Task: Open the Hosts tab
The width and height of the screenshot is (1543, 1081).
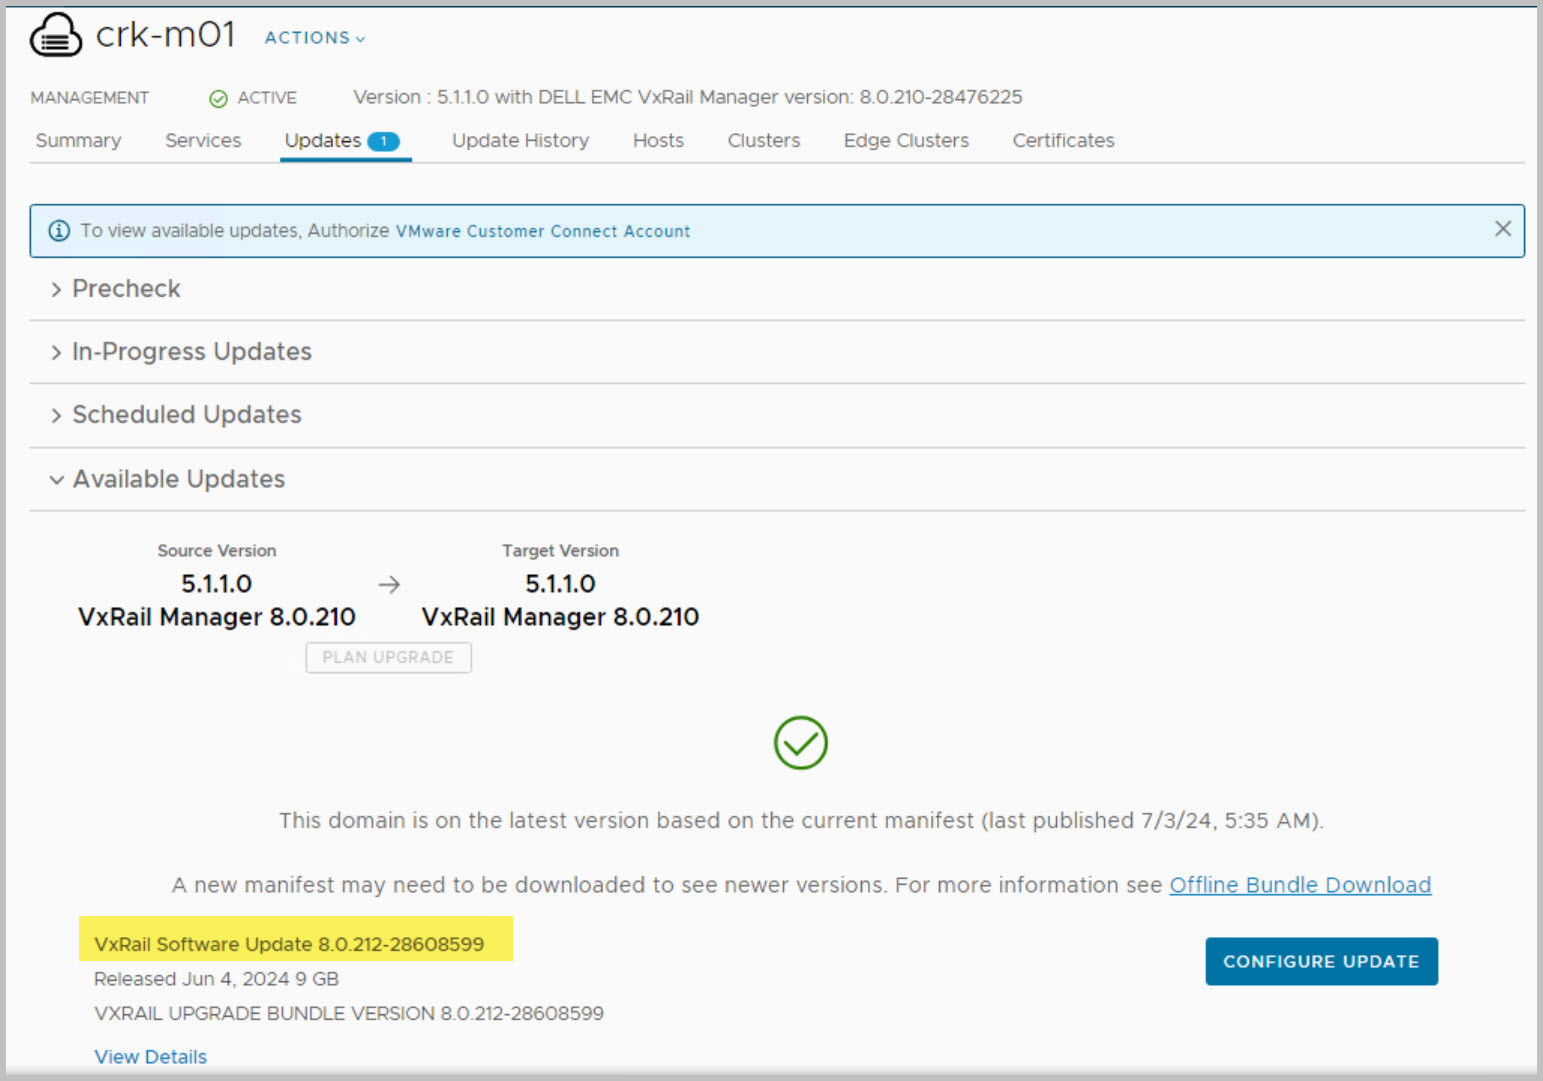Action: [658, 141]
